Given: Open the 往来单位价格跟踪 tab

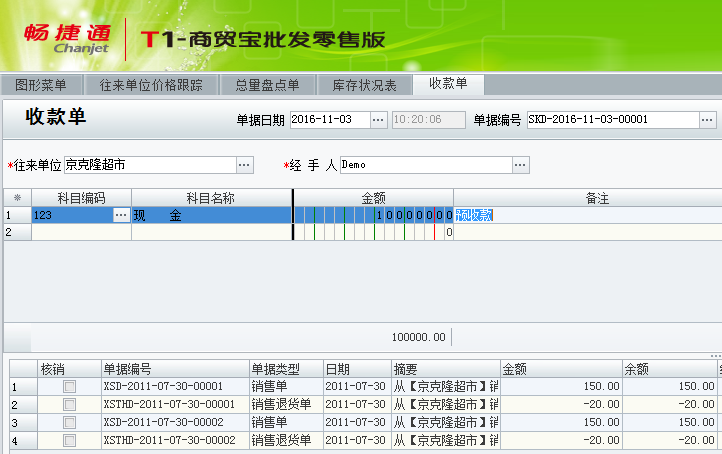Looking at the screenshot, I should coord(151,85).
